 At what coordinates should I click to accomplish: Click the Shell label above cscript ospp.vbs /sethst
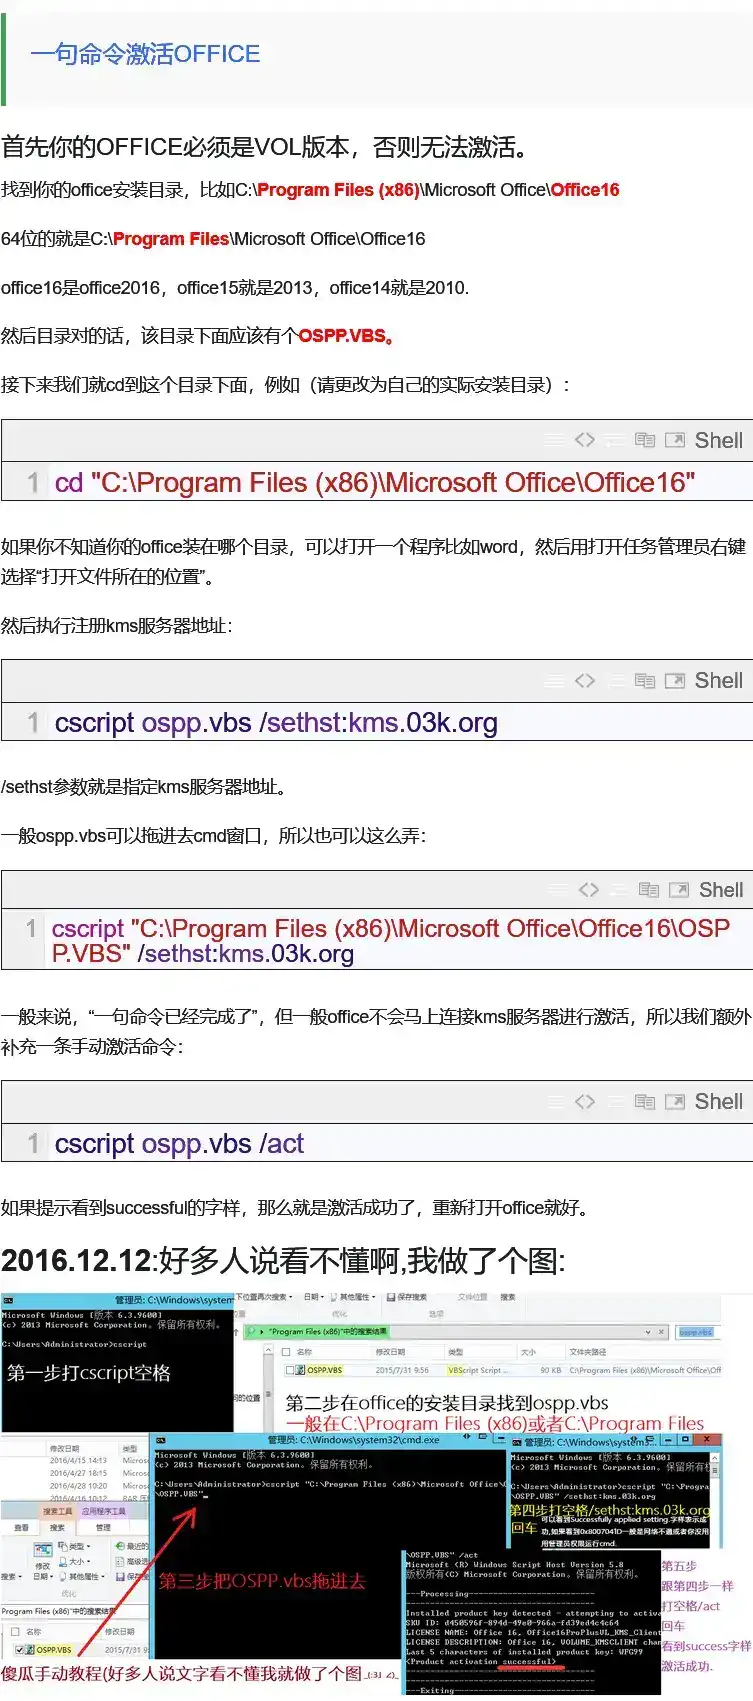[x=719, y=681]
